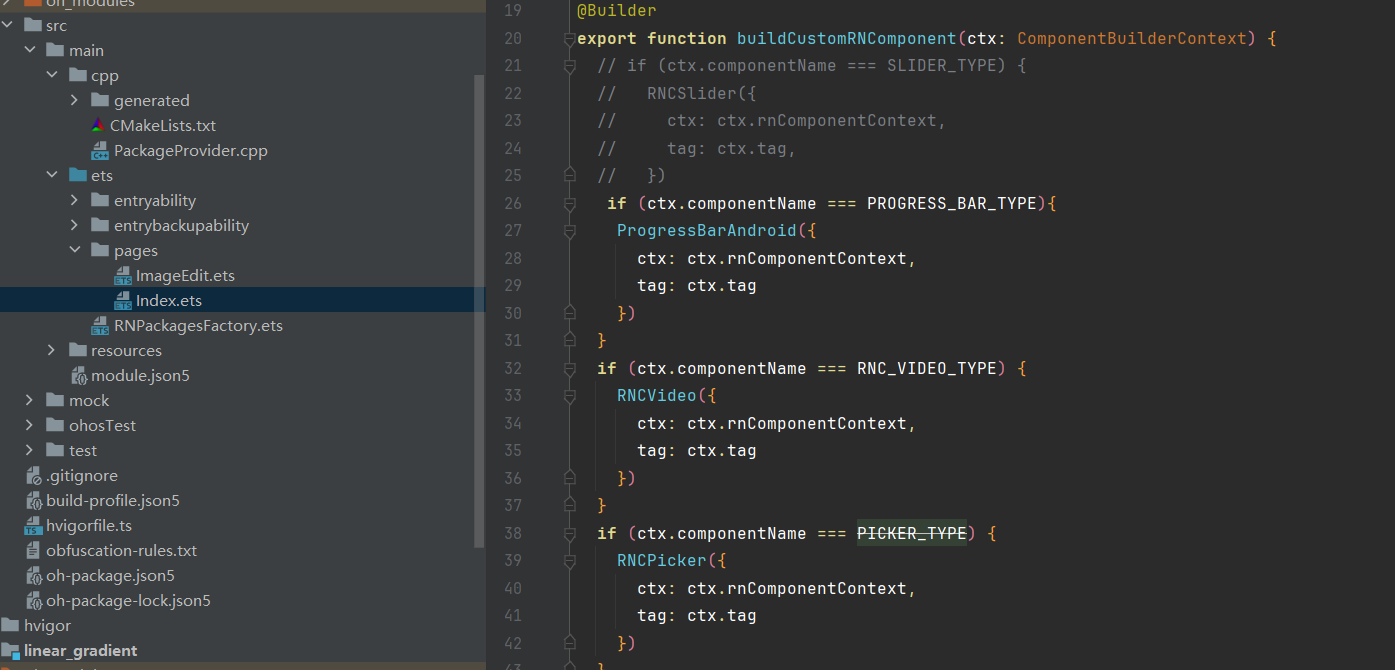Click the folder icon of mock
This screenshot has width=1395, height=670.
(54, 401)
